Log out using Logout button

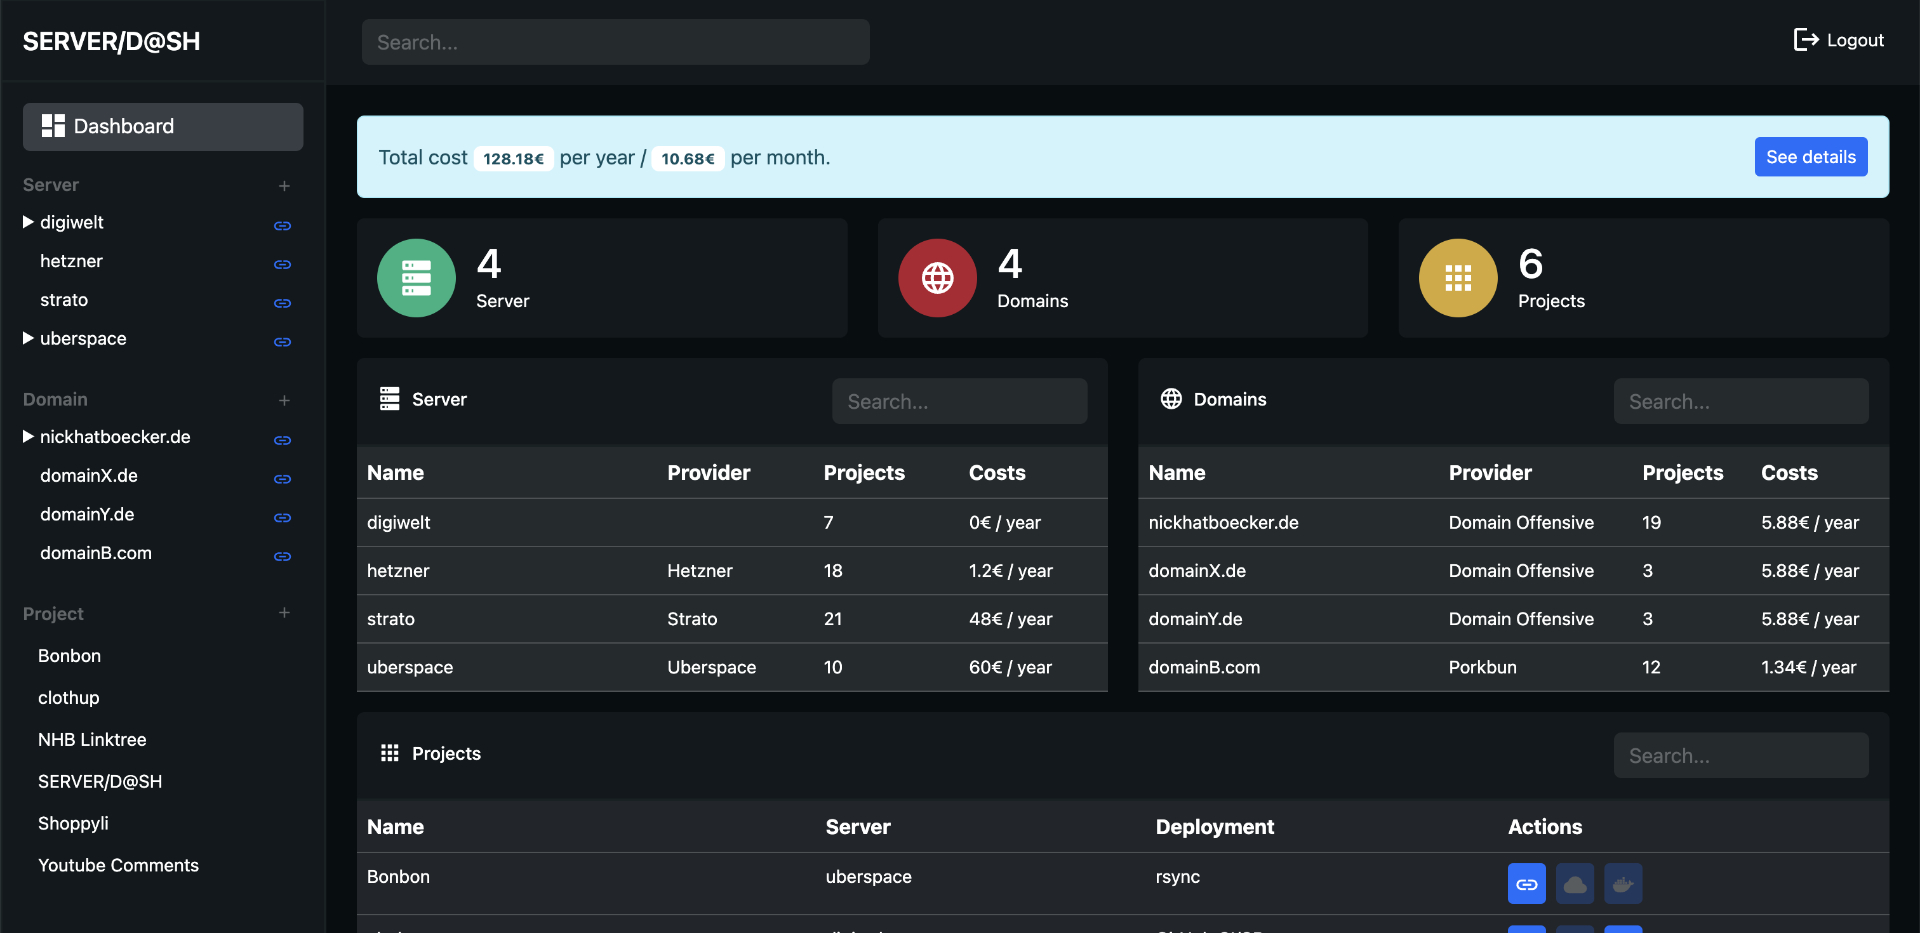coord(1838,41)
